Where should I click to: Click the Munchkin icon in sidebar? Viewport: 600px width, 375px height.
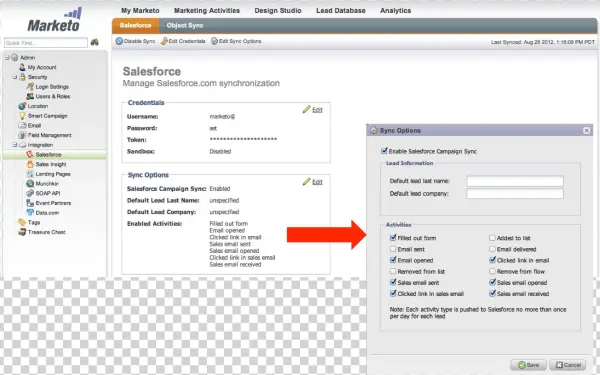pyautogui.click(x=30, y=184)
